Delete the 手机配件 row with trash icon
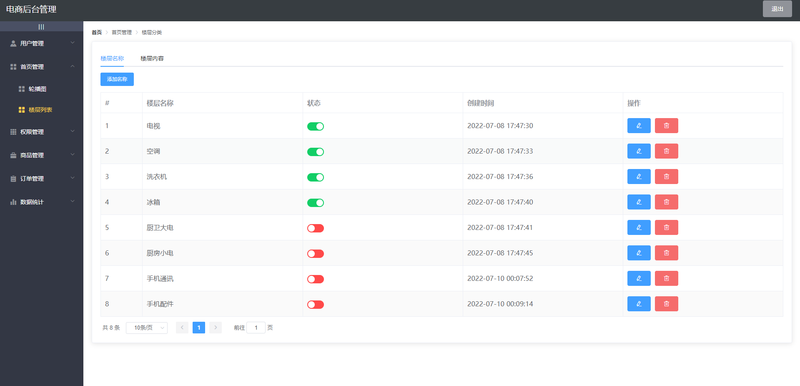This screenshot has width=800, height=386. point(666,304)
